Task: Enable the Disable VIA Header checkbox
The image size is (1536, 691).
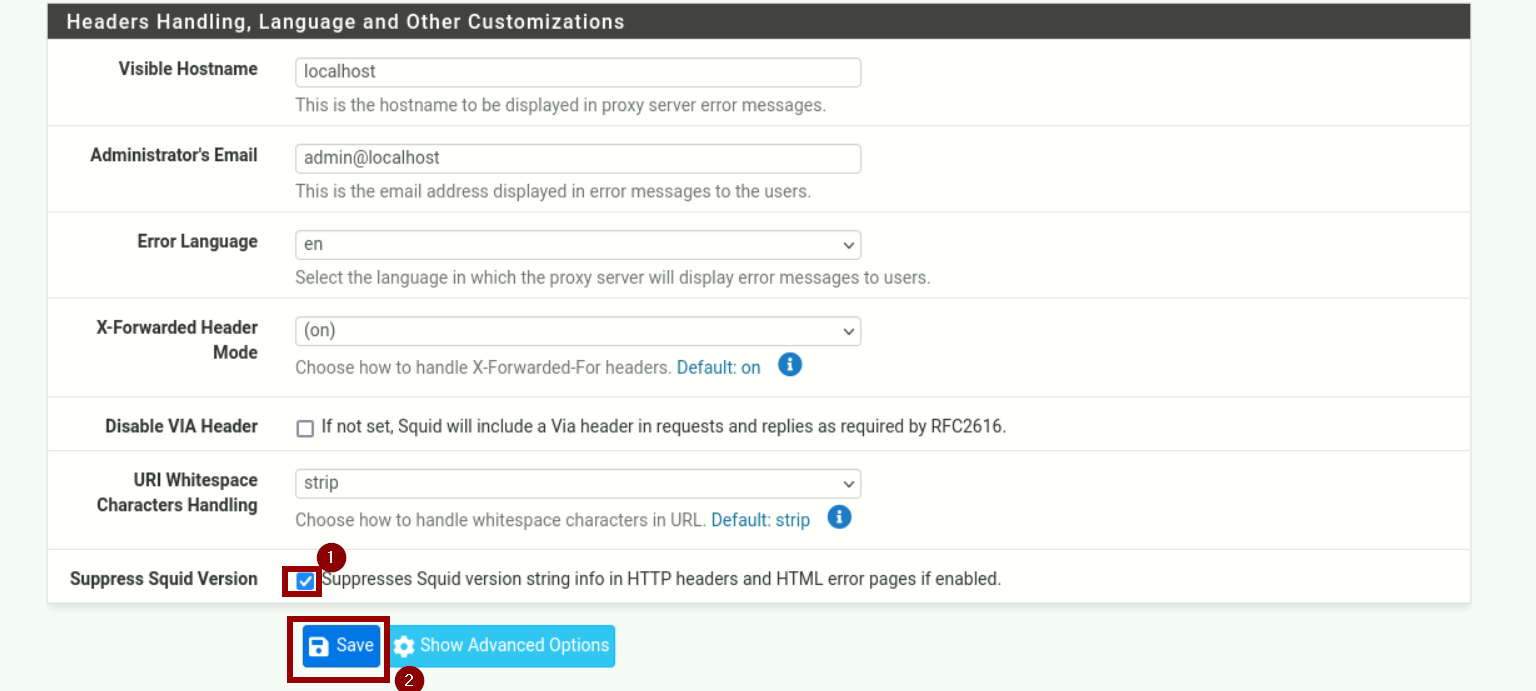Action: pos(305,428)
